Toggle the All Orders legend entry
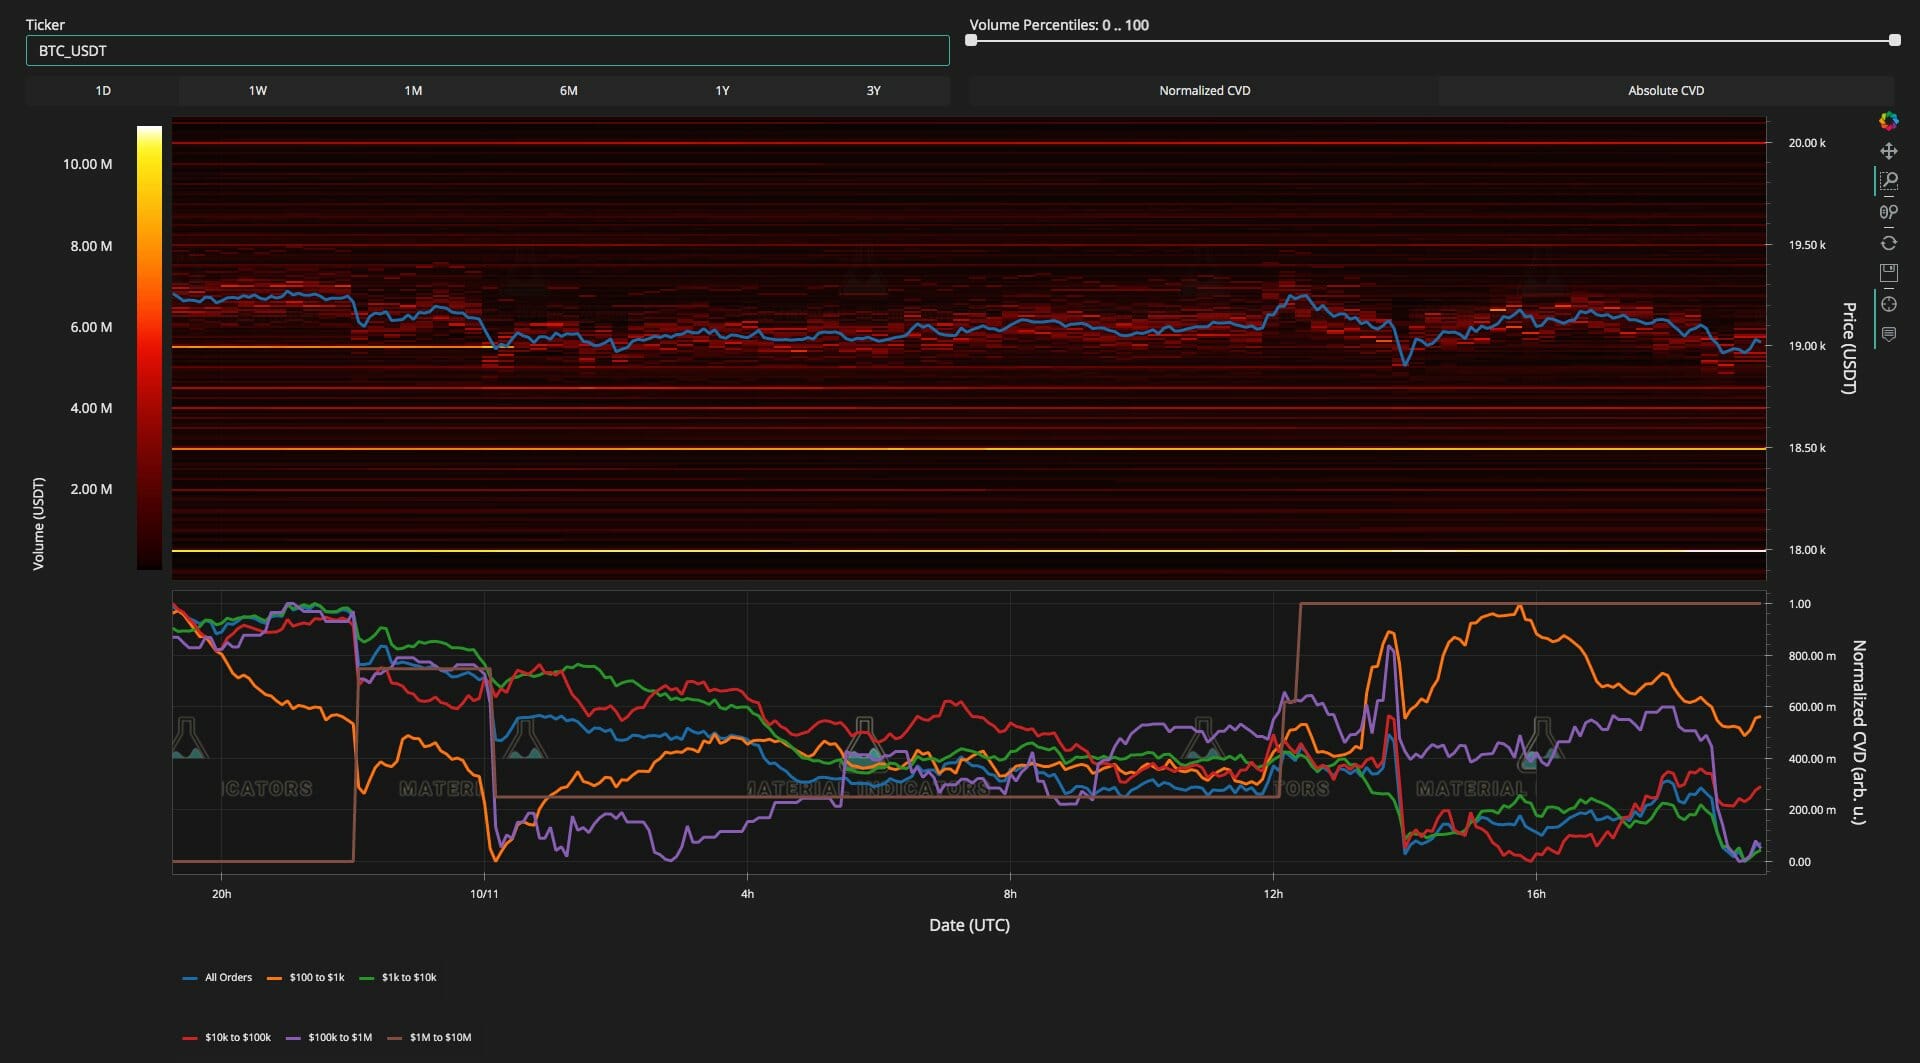1920x1063 pixels. (x=217, y=977)
